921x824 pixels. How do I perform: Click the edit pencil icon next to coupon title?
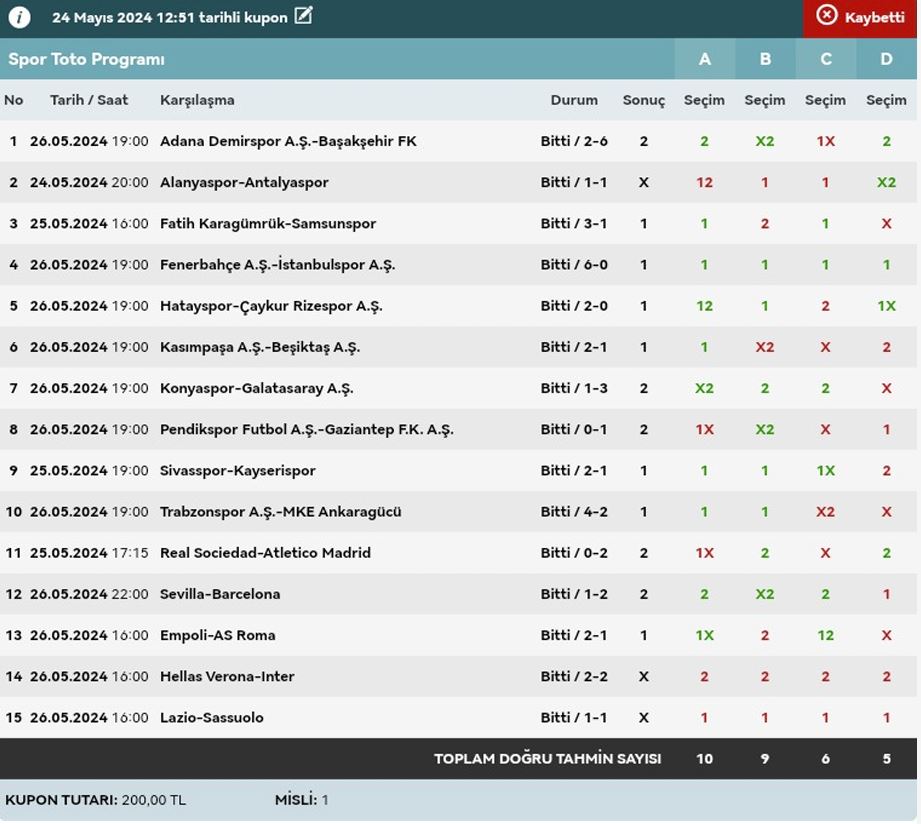(304, 16)
